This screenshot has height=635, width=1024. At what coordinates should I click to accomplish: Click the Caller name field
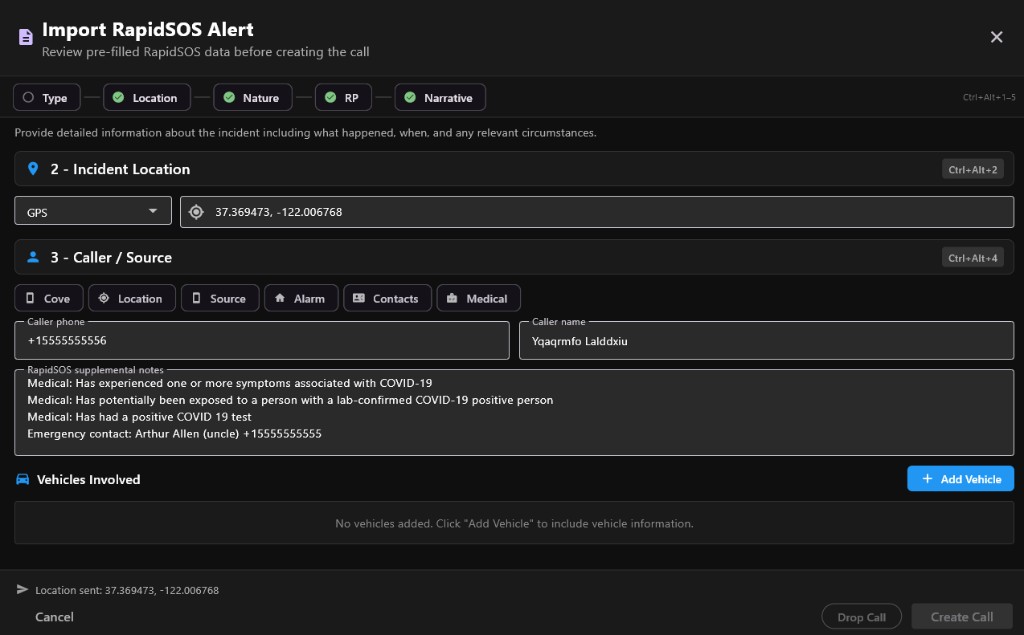(x=766, y=340)
